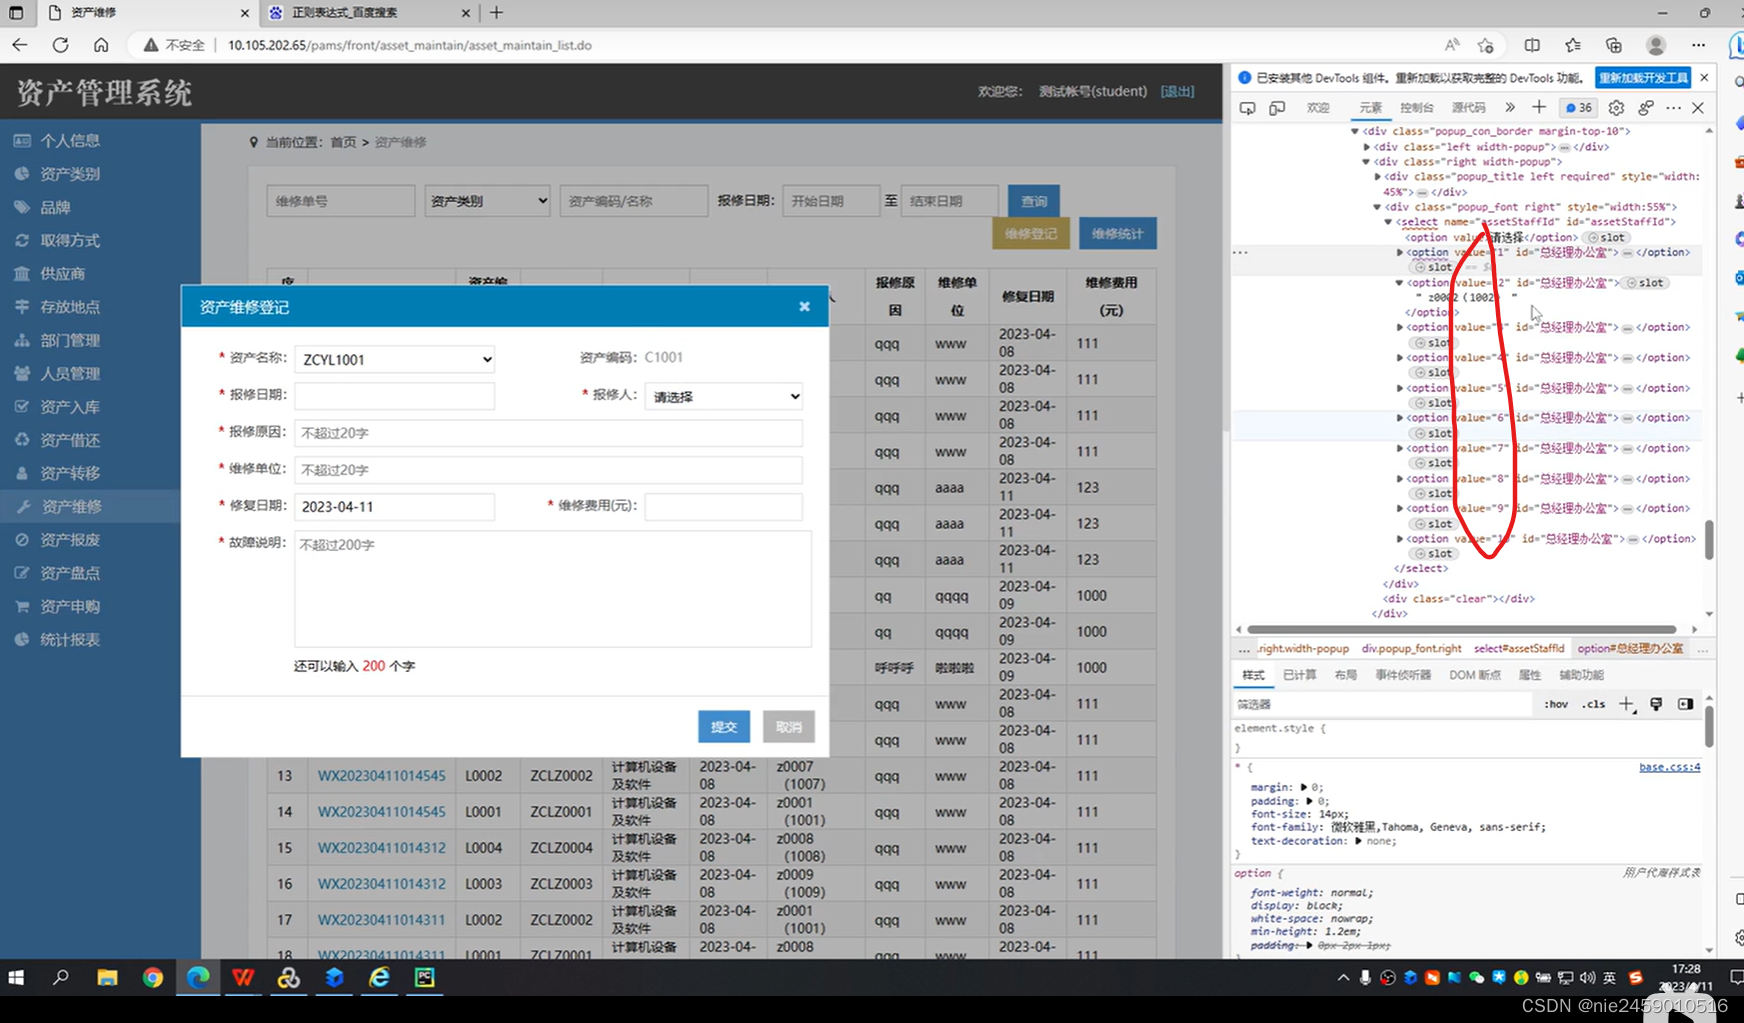This screenshot has width=1744, height=1023.
Task: Click the browser back arrow
Action: point(20,45)
